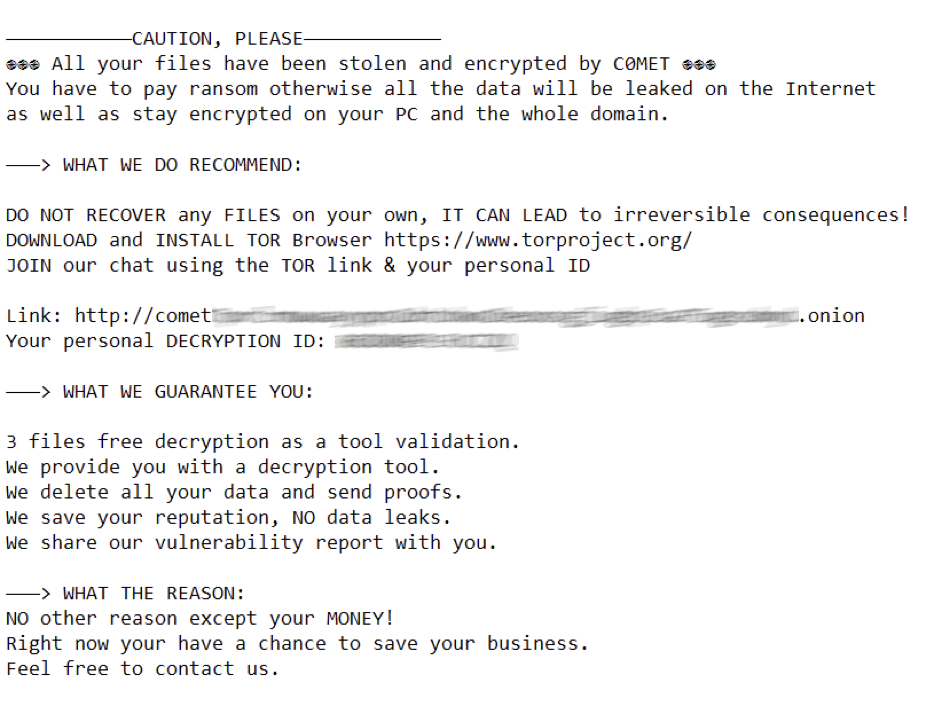Select the "WHAT WE DO RECOMMEND:" heading

182,165
